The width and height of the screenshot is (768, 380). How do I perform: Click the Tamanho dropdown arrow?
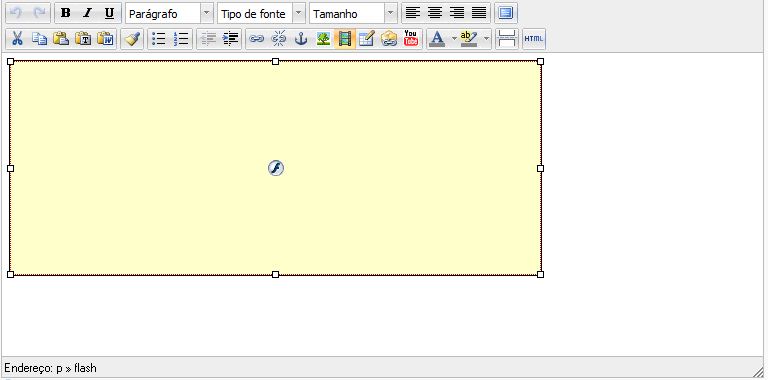tap(391, 14)
